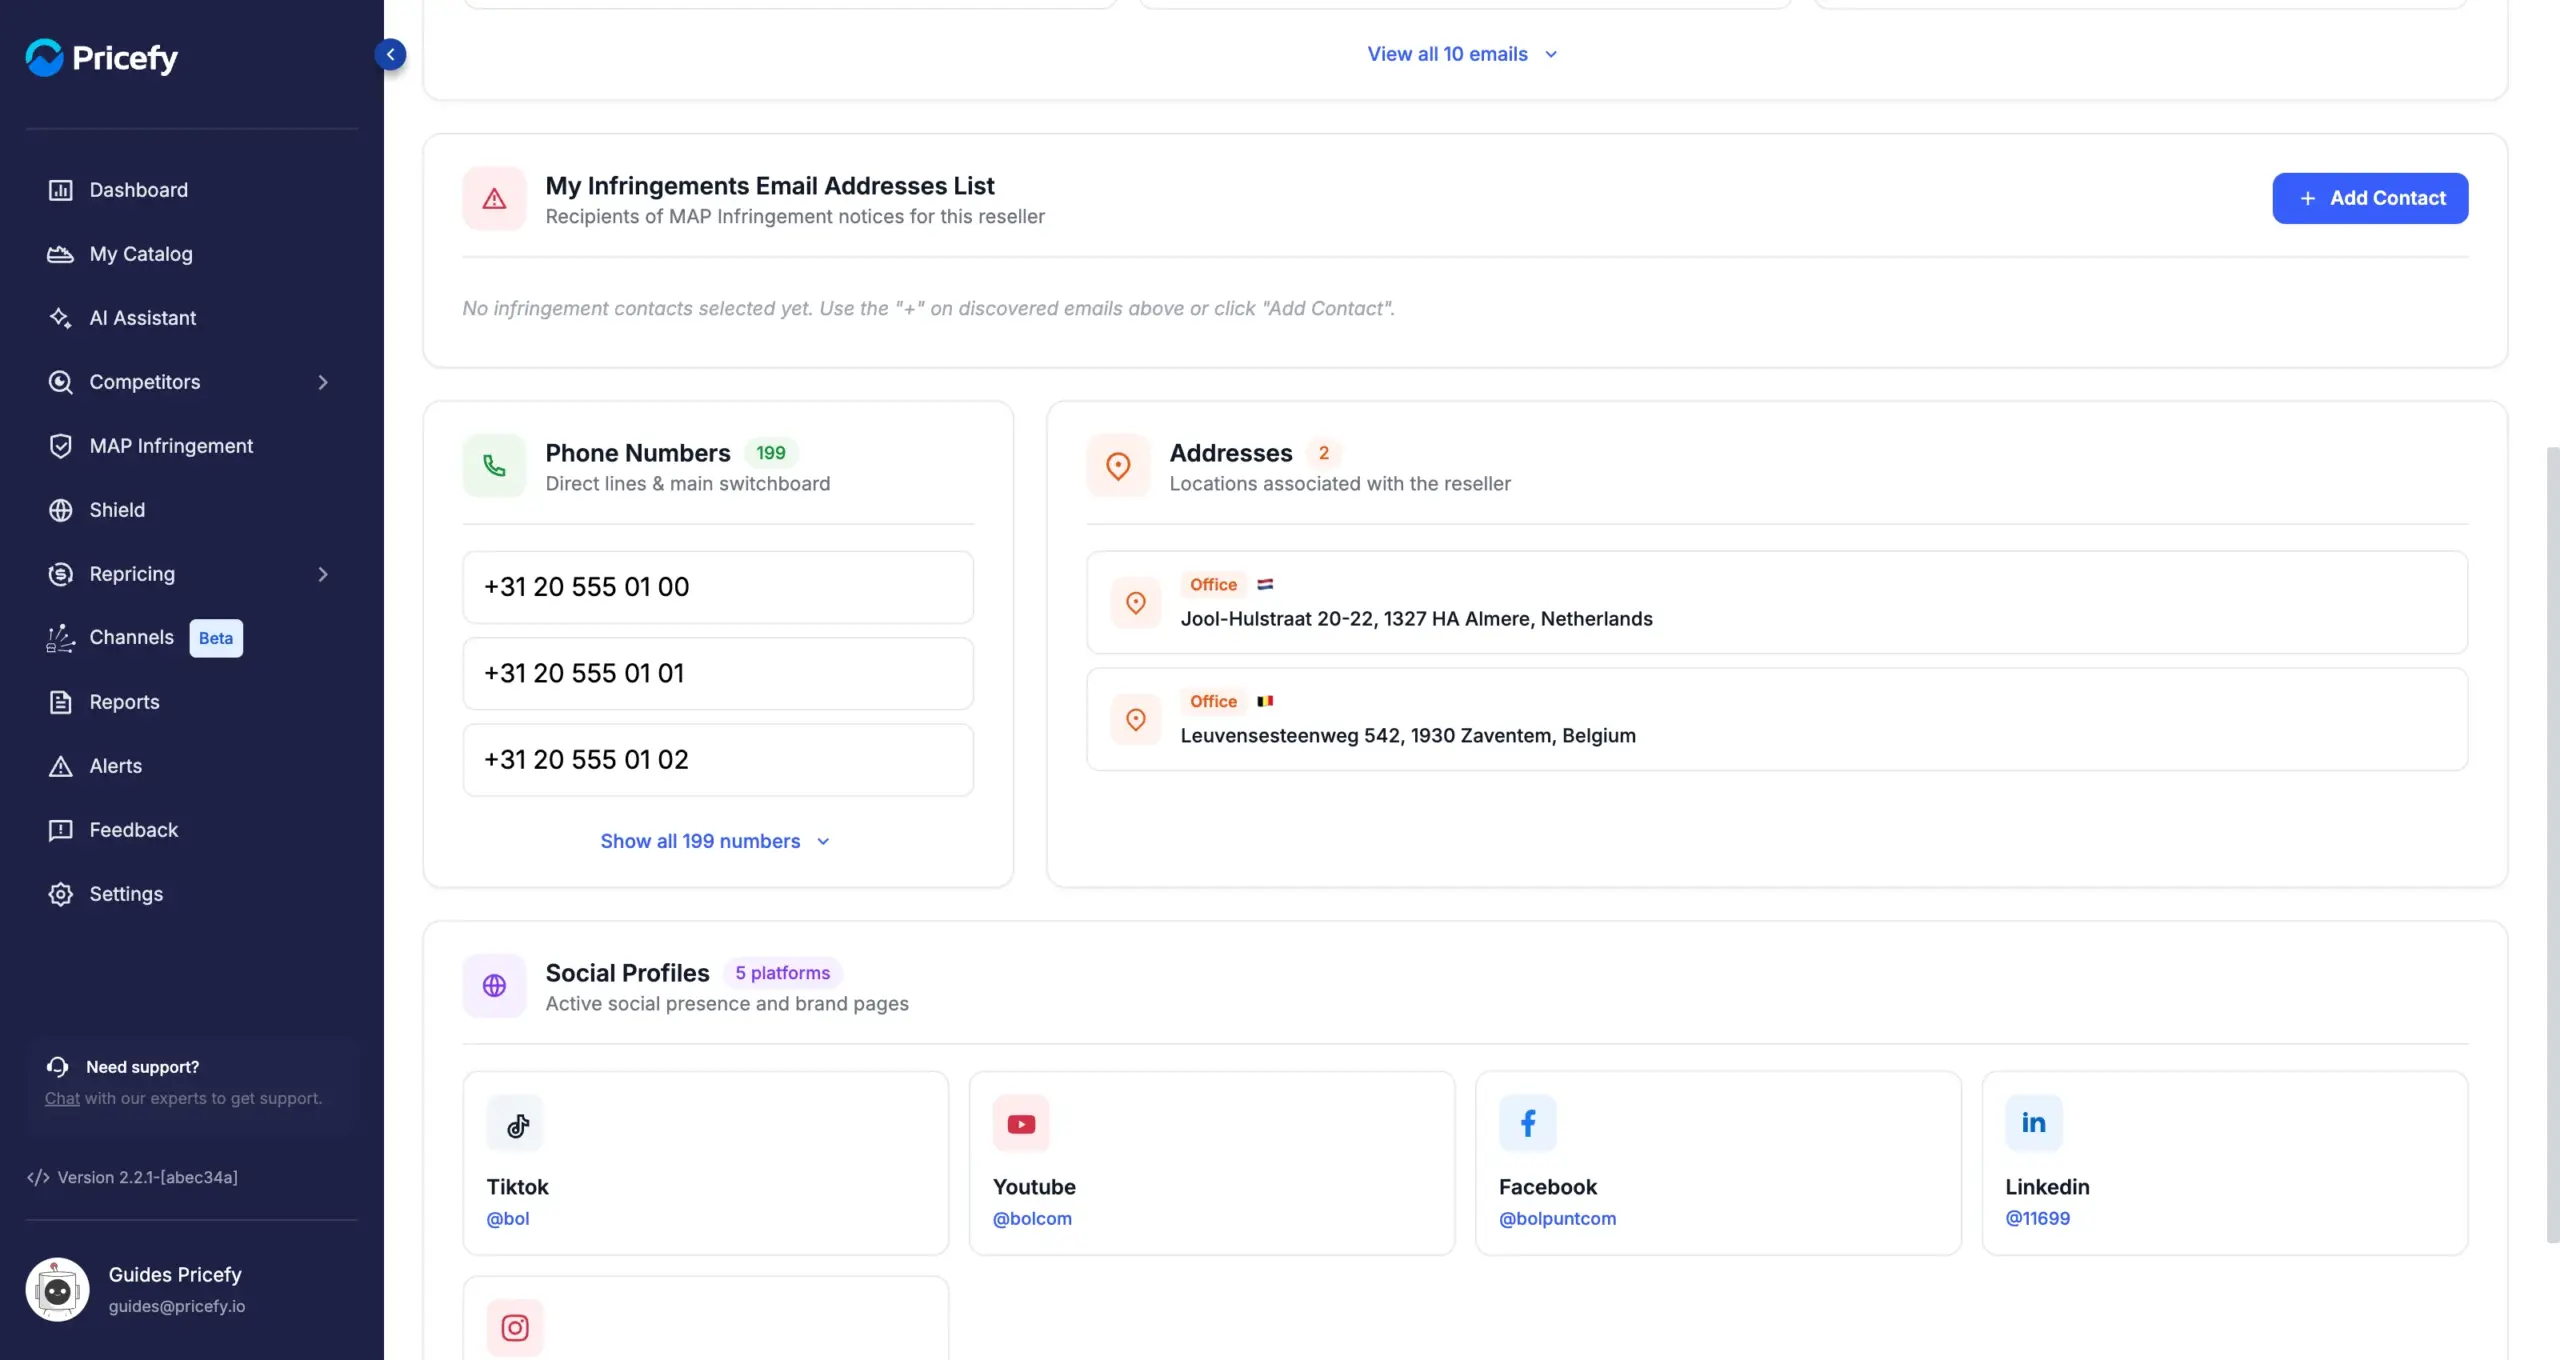
Task: Click the 5 platforms badge
Action: pyautogui.click(x=782, y=973)
